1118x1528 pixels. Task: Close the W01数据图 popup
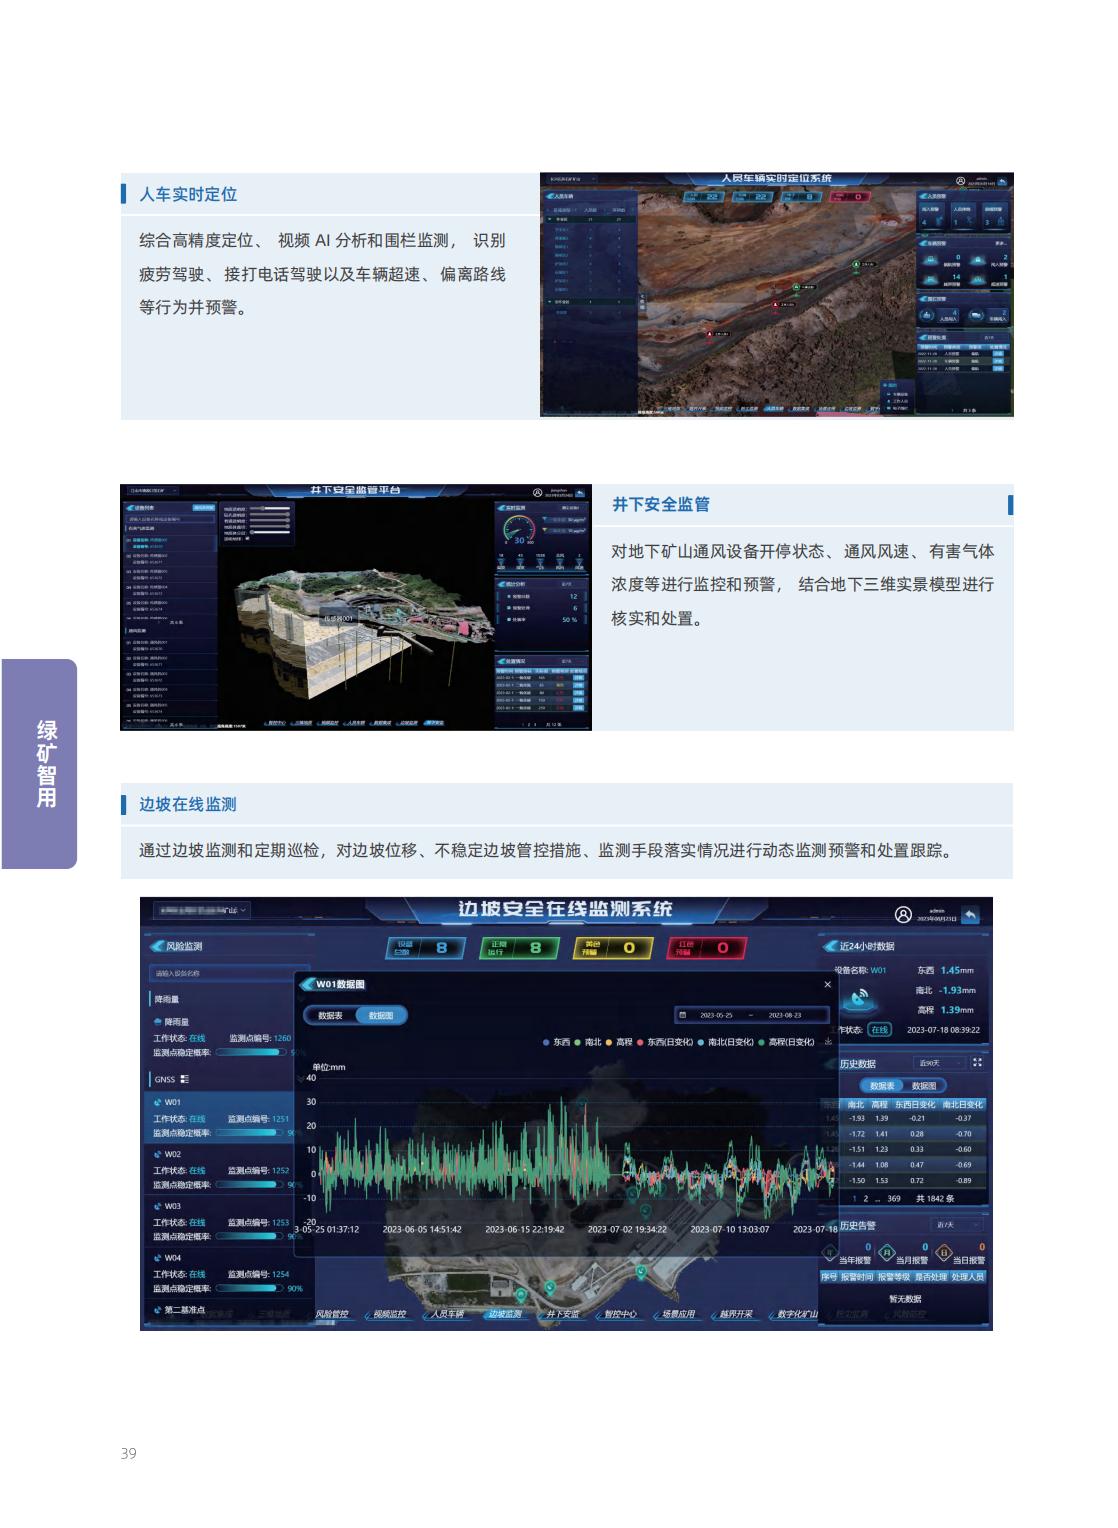(x=827, y=985)
